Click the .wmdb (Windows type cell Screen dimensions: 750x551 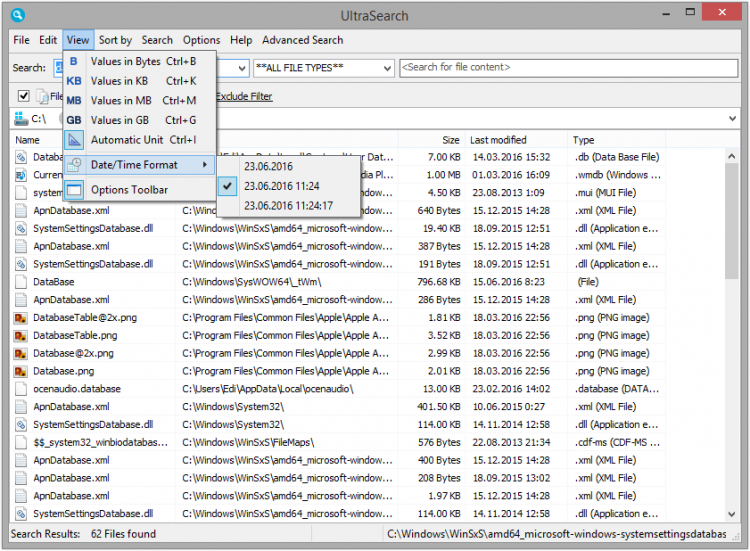point(618,175)
